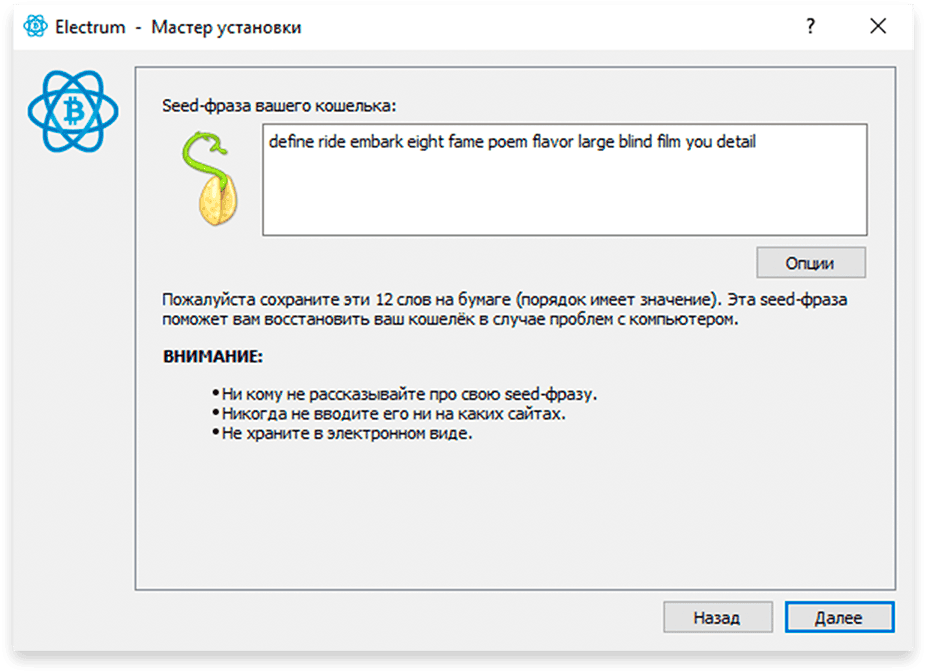Click the "Мастер установки" window title text

226,27
